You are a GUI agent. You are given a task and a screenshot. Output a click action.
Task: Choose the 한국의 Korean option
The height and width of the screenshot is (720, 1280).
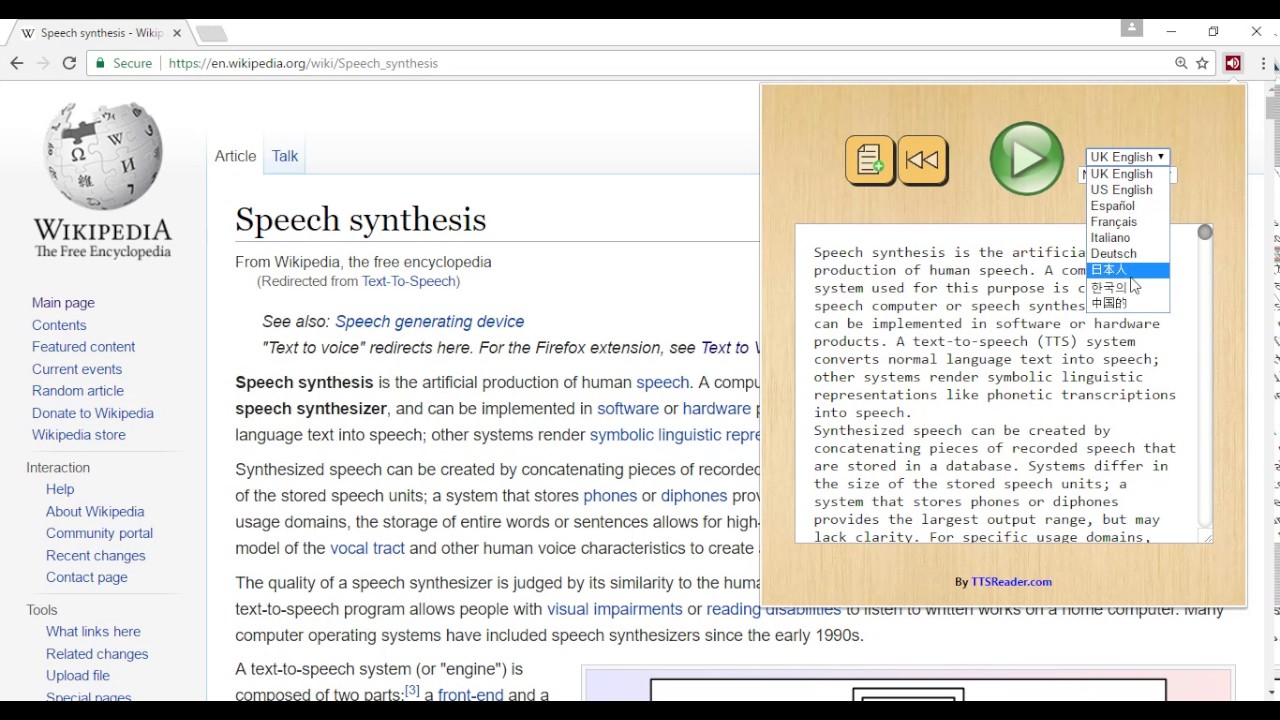1127,287
